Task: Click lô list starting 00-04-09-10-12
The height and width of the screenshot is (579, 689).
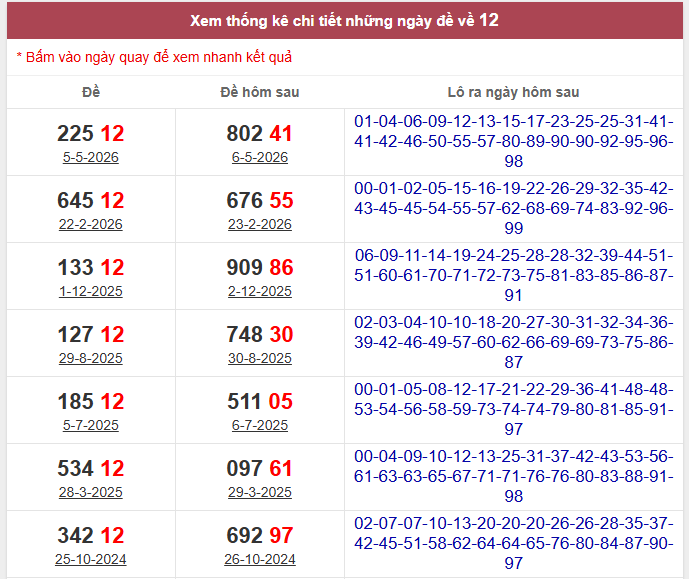Action: coord(514,476)
